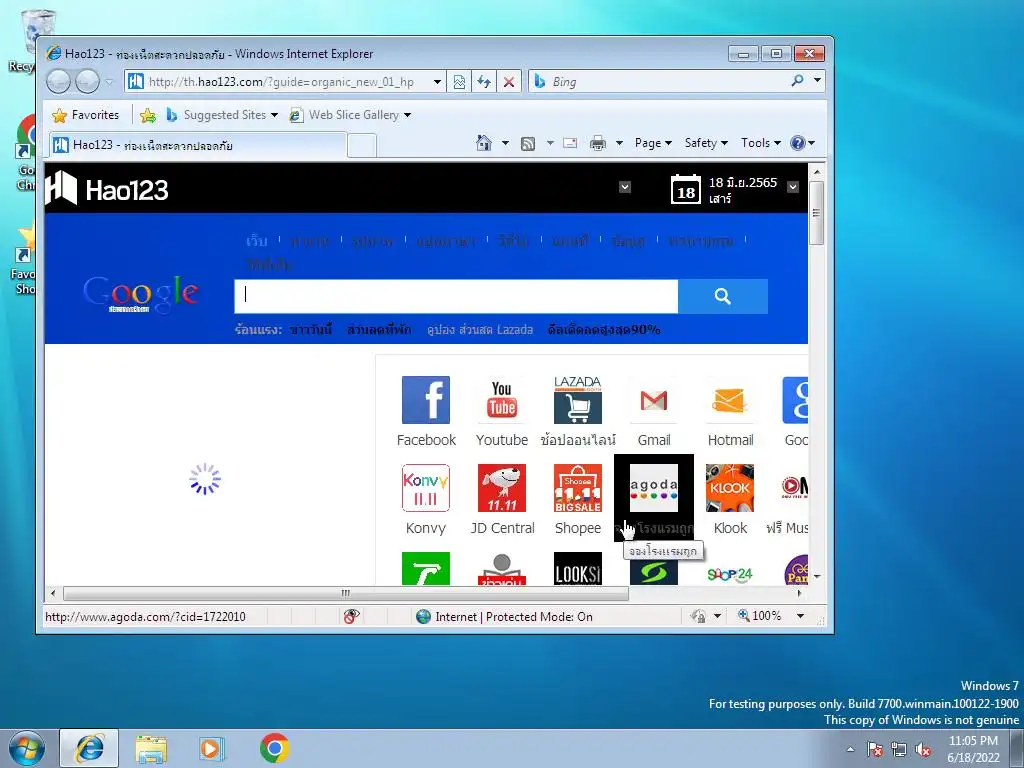Open the Gmail shortcut icon
The image size is (1024, 768).
coord(654,400)
